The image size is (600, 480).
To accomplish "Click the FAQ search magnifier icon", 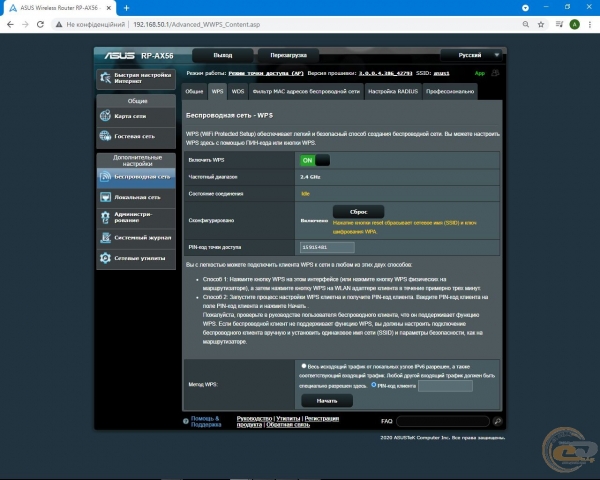I will (x=497, y=421).
